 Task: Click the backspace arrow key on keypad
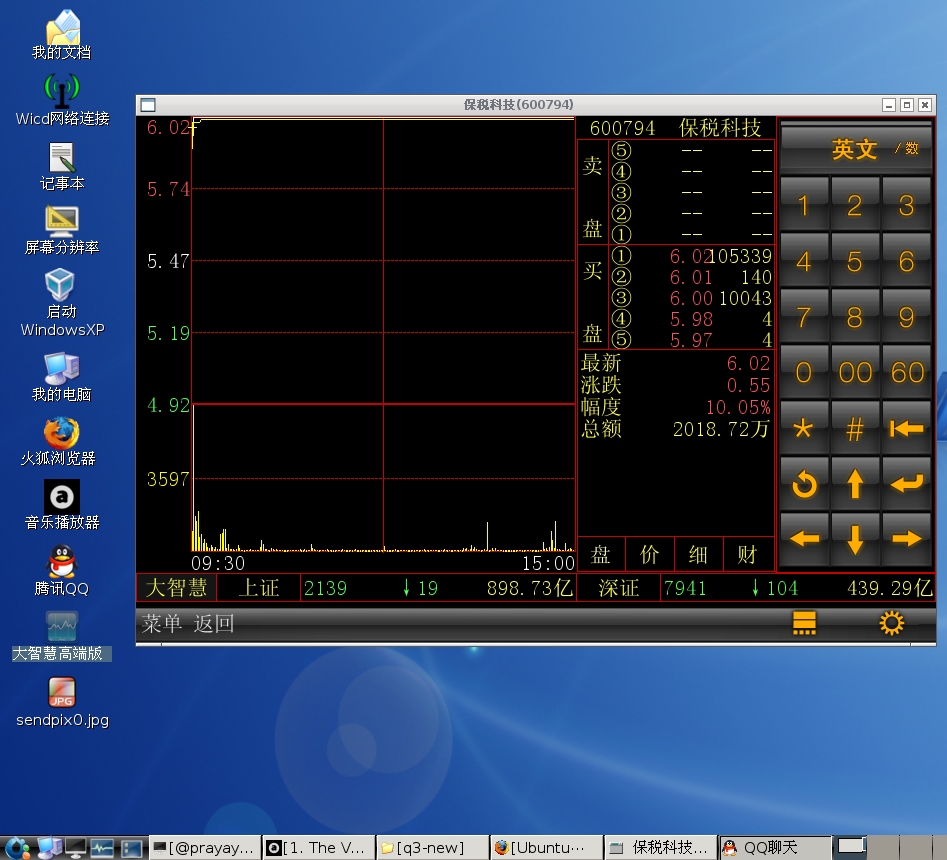tap(906, 429)
